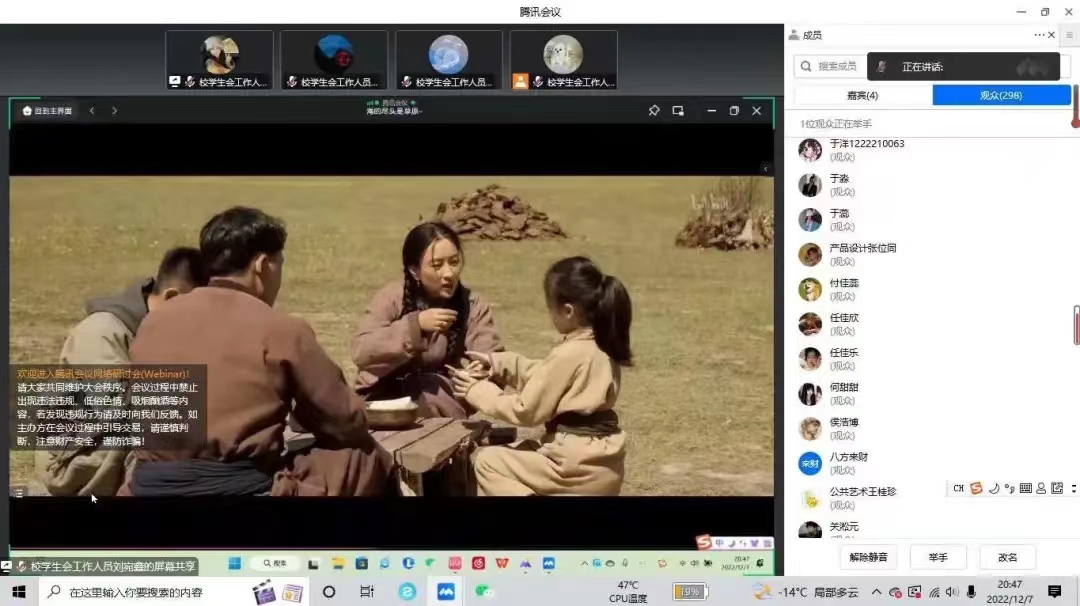Click the search magnifier icon in member search
The width and height of the screenshot is (1080, 606).
pos(806,66)
